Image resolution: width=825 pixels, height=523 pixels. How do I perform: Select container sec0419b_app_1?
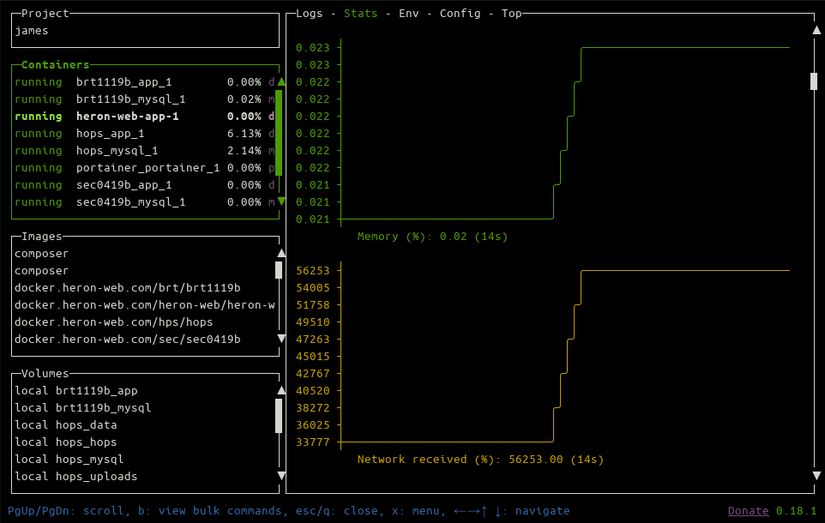145,185
